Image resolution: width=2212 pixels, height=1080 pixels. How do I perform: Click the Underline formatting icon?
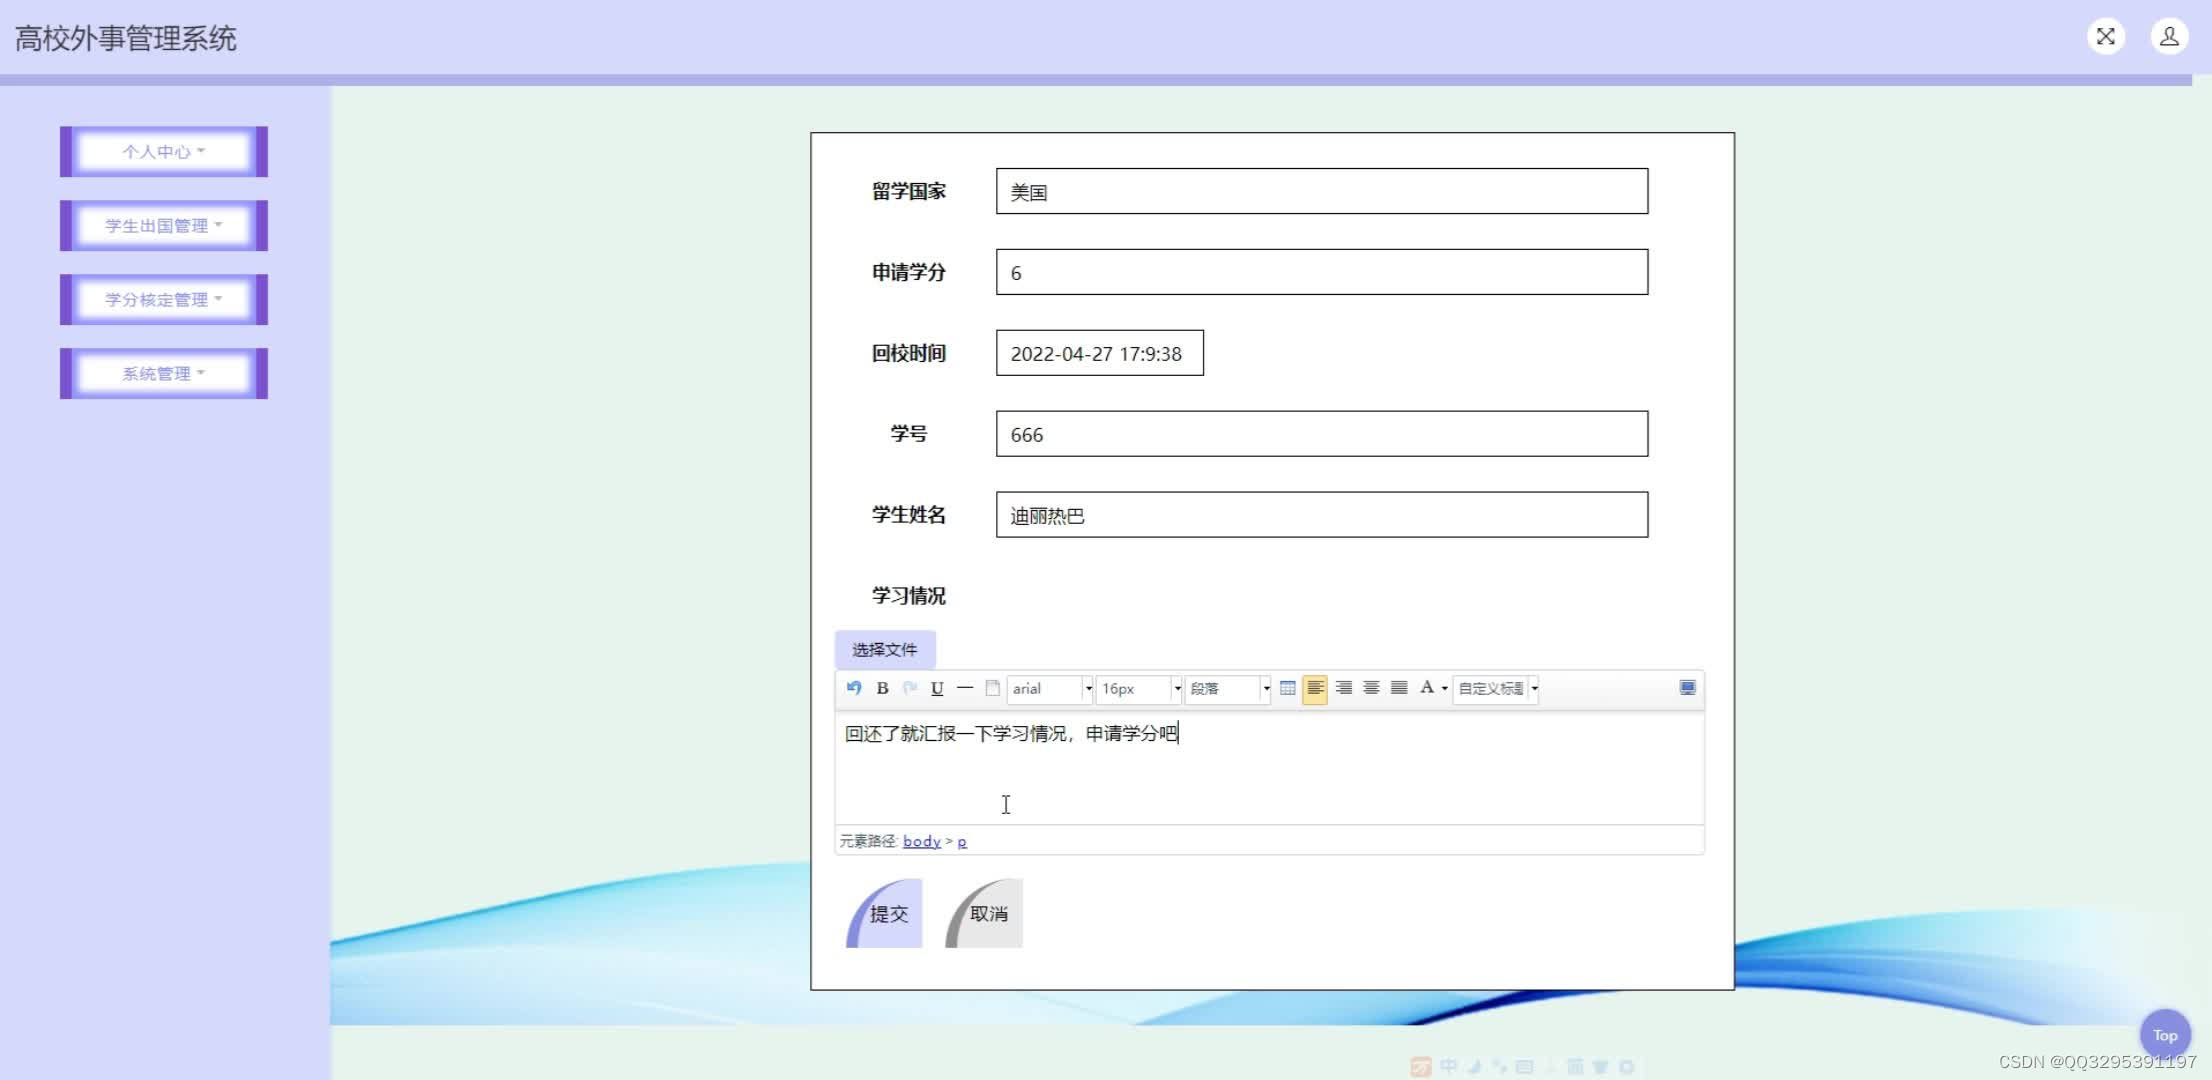pyautogui.click(x=937, y=688)
